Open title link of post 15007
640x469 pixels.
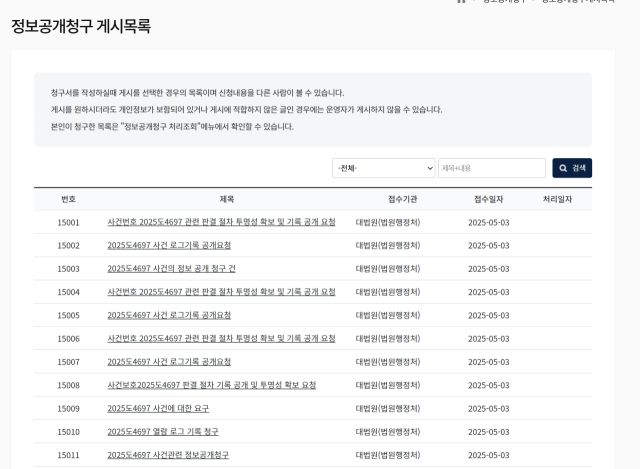169,362
